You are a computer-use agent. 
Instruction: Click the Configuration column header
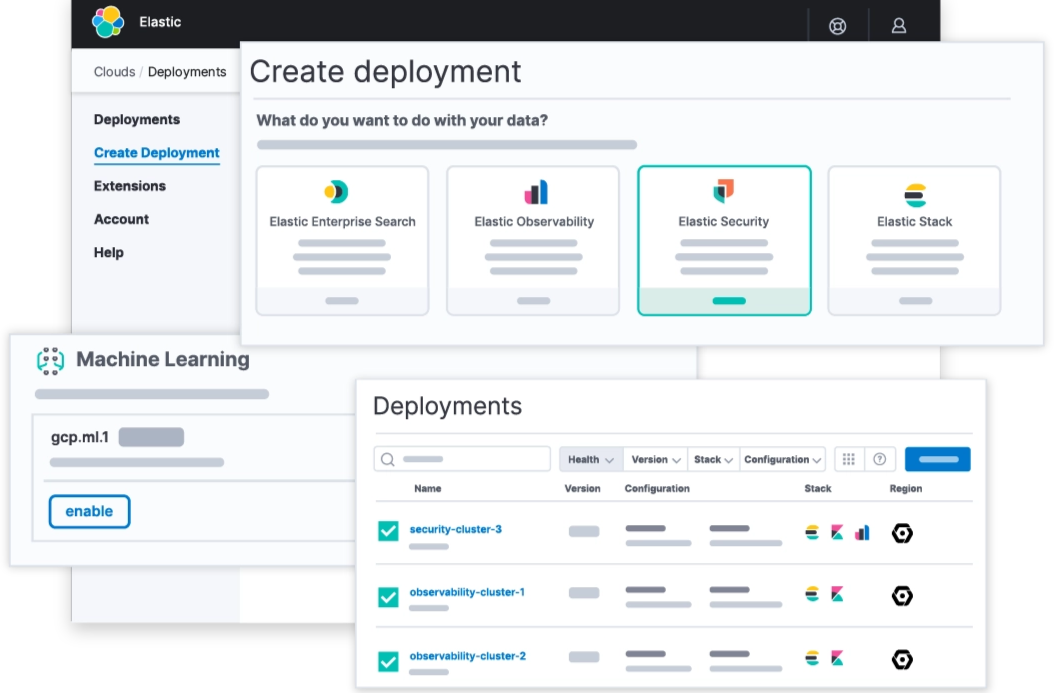tap(657, 488)
